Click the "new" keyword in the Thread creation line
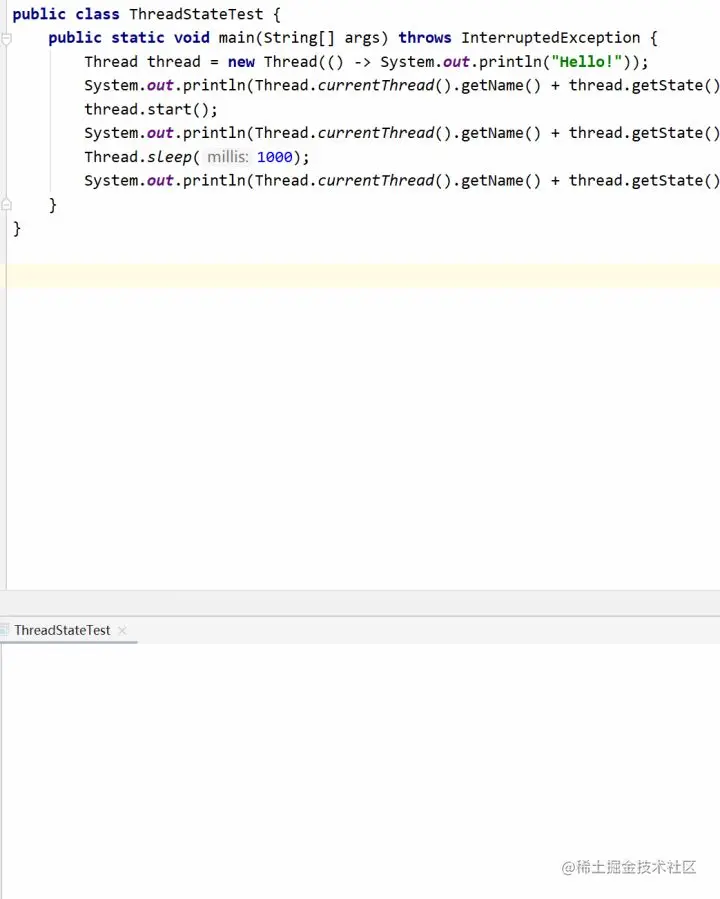 tap(241, 62)
